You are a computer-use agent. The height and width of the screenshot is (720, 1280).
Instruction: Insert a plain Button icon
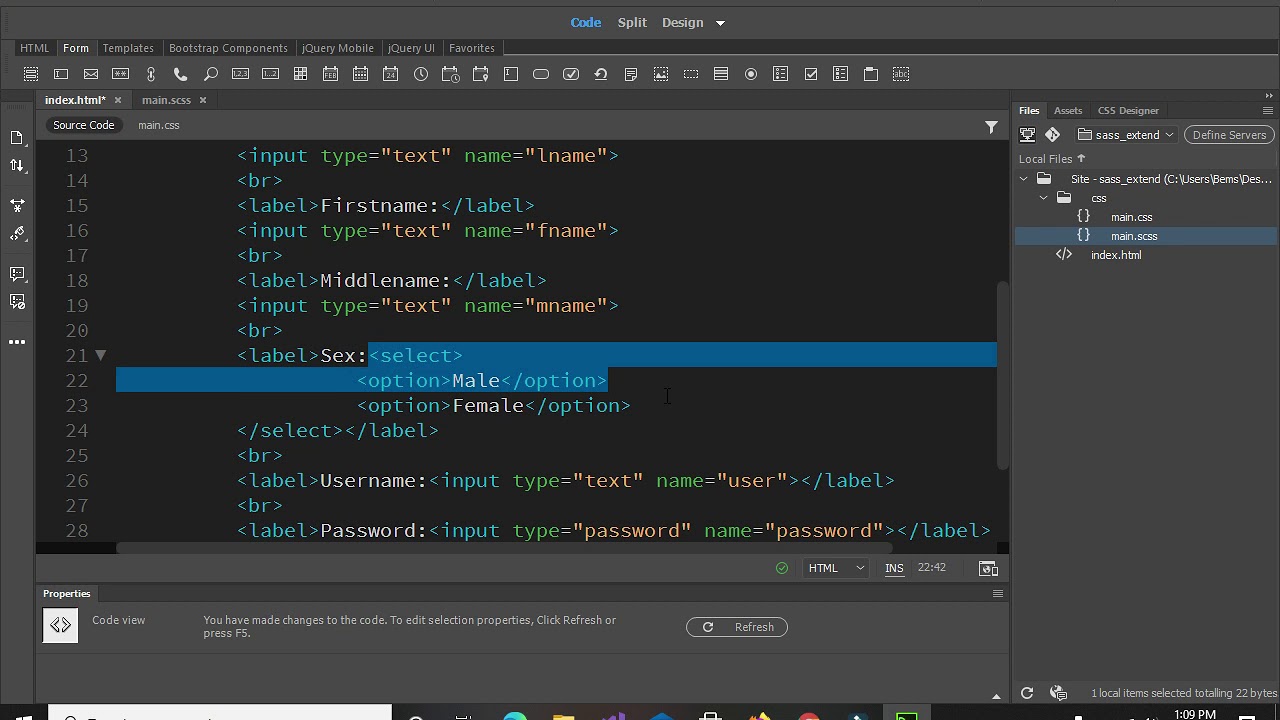click(x=541, y=74)
